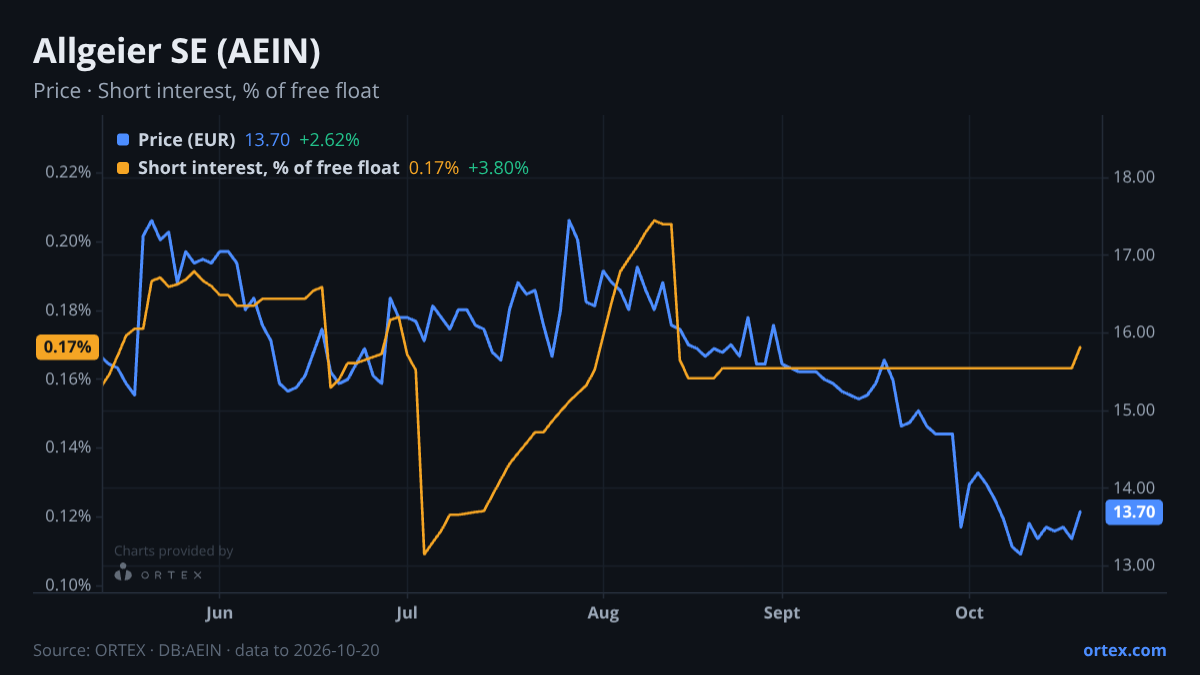This screenshot has height=675, width=1200.
Task: Click the 13.00 right axis label
Action: click(x=1134, y=565)
